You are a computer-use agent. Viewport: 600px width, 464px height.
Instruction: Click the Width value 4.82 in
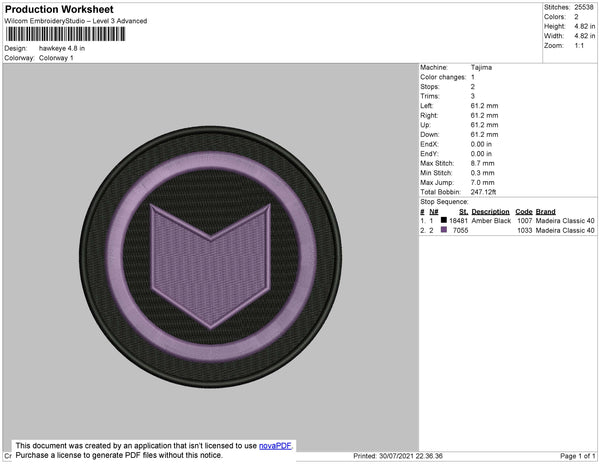tap(585, 36)
